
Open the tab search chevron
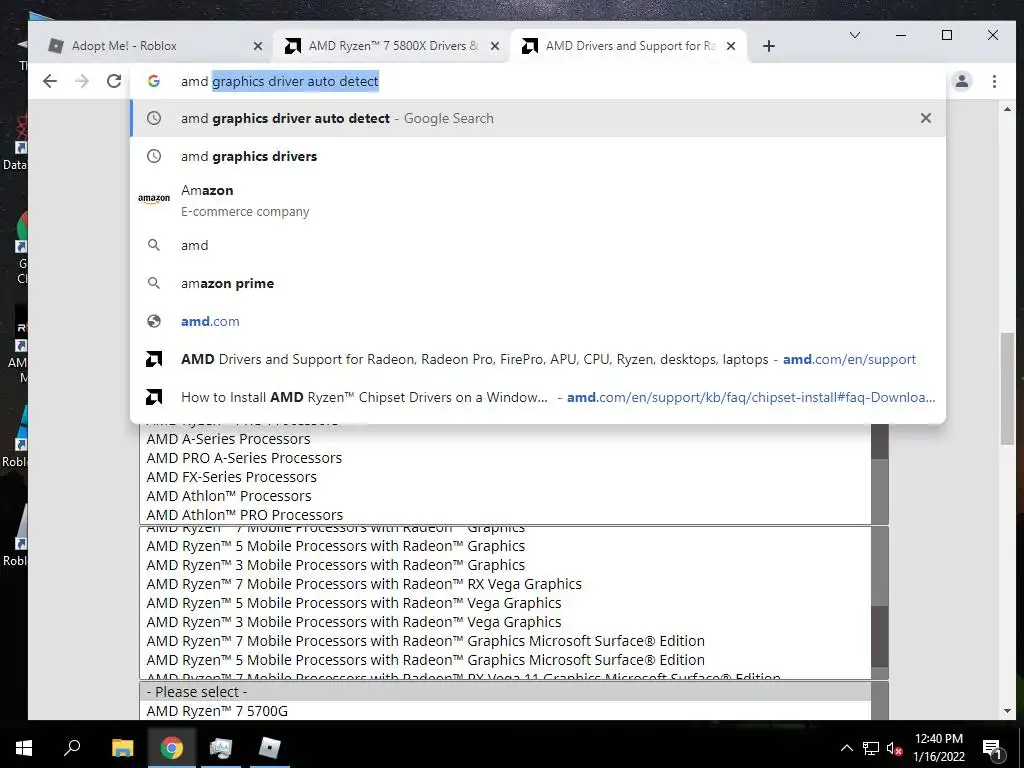(854, 35)
